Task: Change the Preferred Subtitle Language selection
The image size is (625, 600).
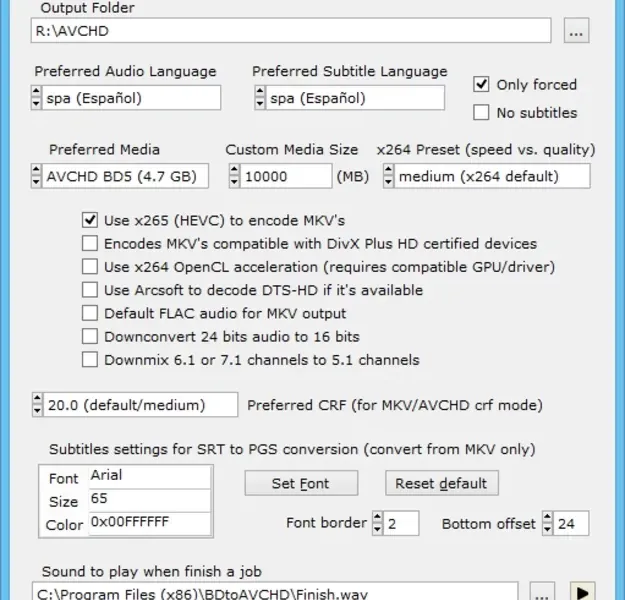Action: tap(261, 98)
